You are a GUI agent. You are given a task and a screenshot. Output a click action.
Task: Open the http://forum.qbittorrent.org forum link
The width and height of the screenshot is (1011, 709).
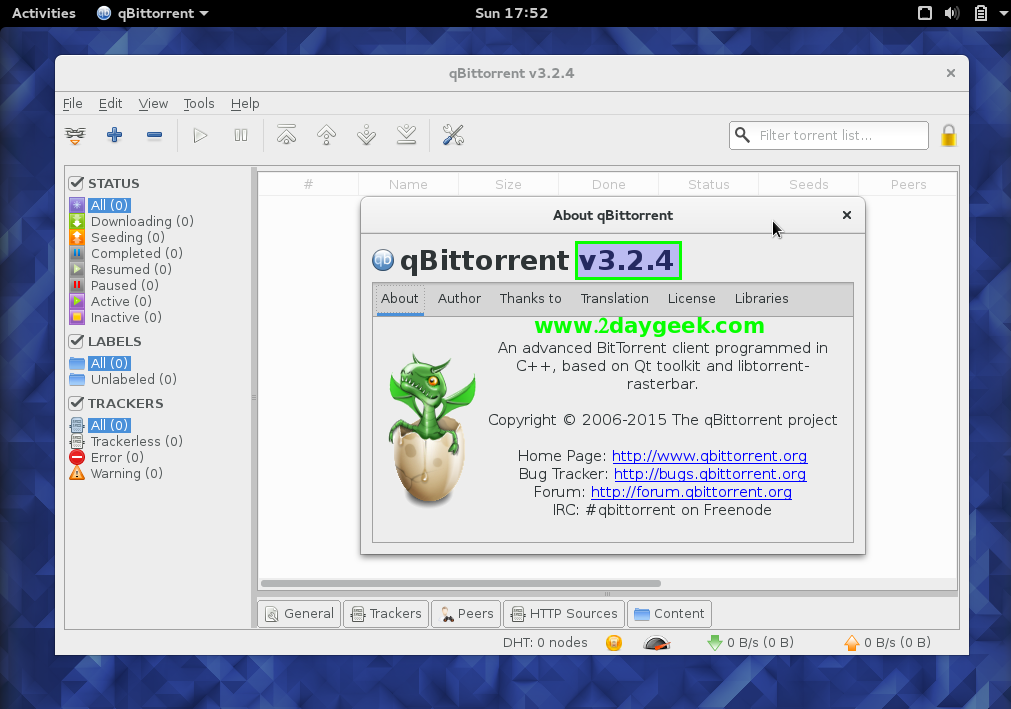click(691, 492)
